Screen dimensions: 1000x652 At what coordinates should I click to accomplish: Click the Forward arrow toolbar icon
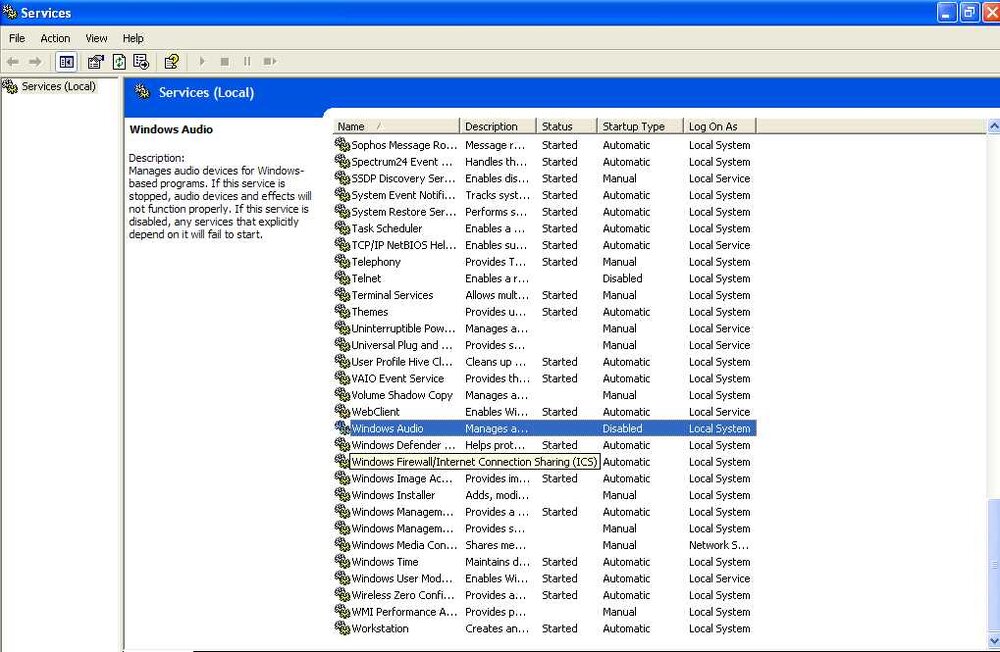tap(36, 61)
